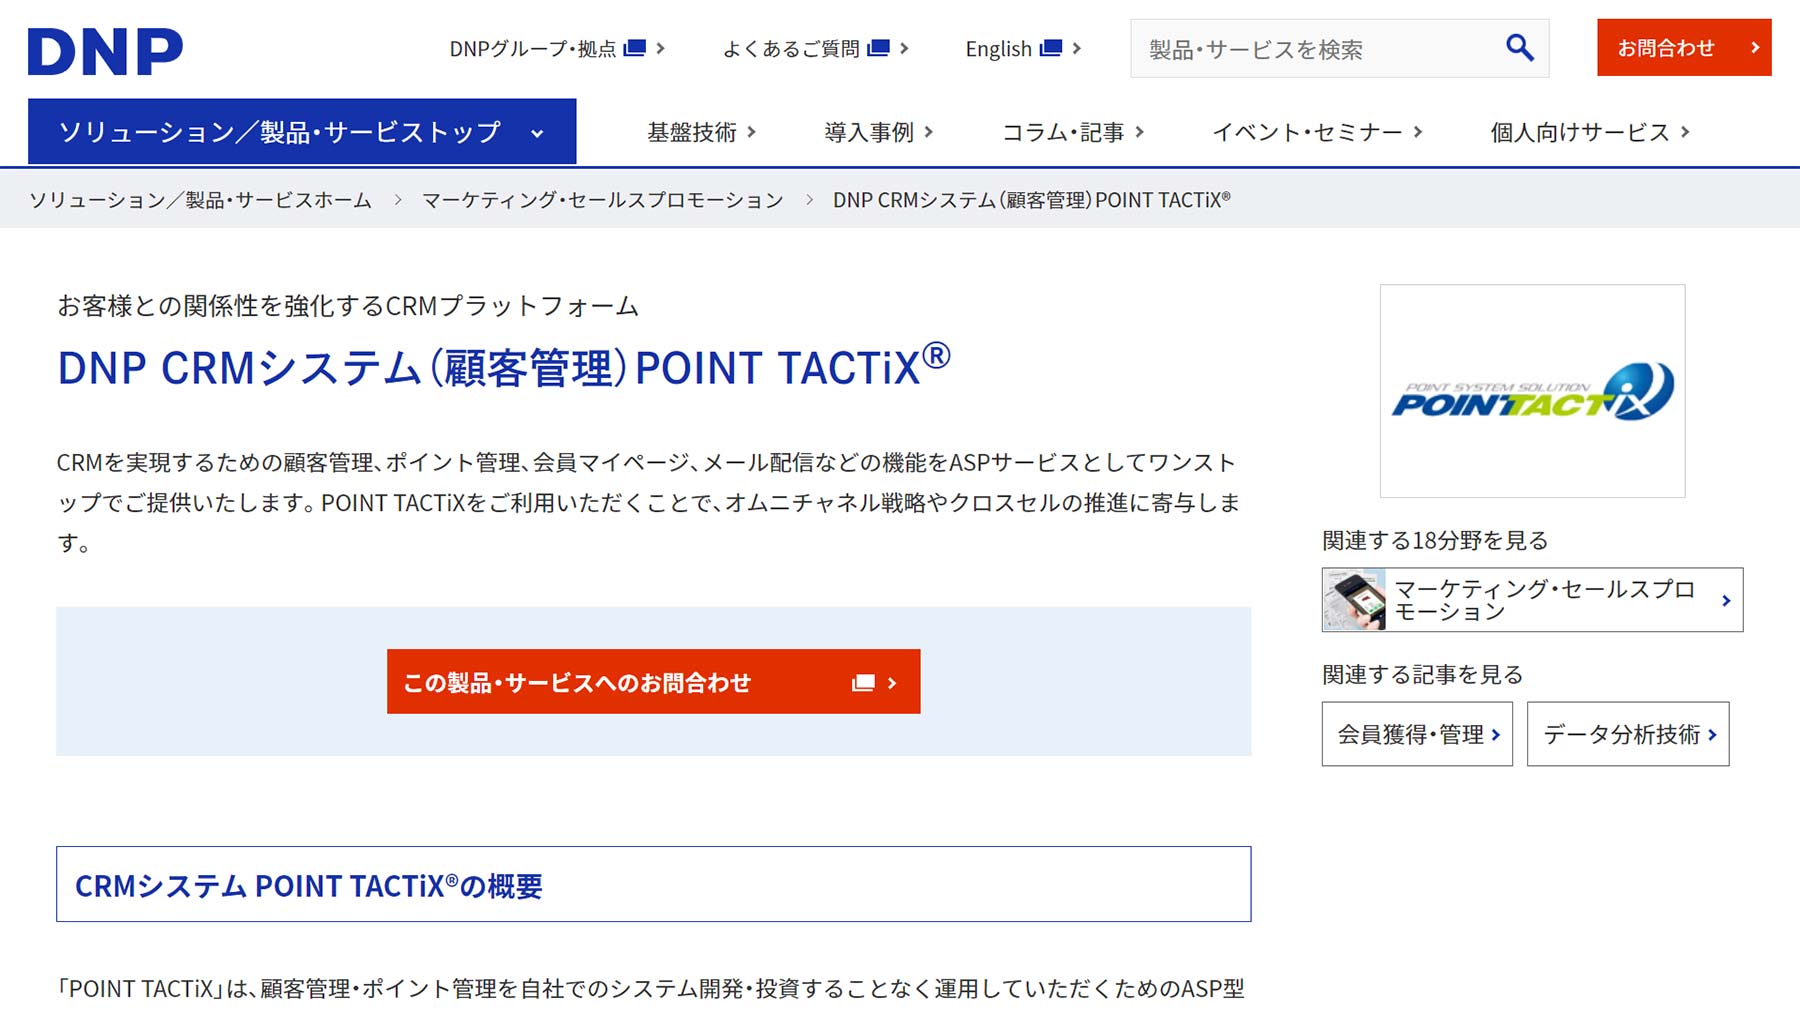Open the マーケティング・セールスプロモーション related field card
Screen dimensions: 1800x1013
point(1532,600)
